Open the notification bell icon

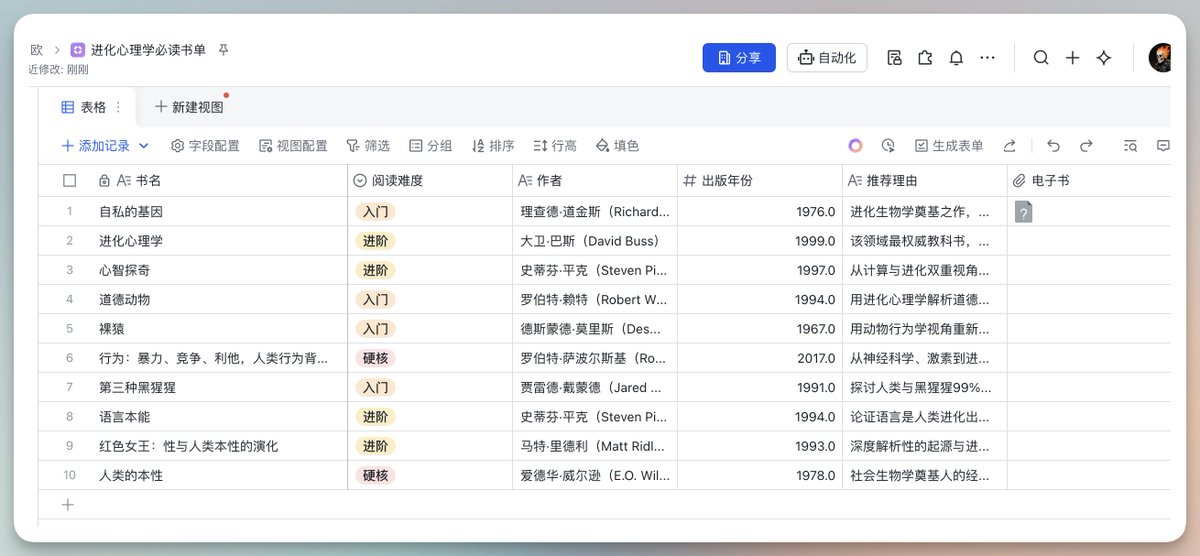(956, 58)
